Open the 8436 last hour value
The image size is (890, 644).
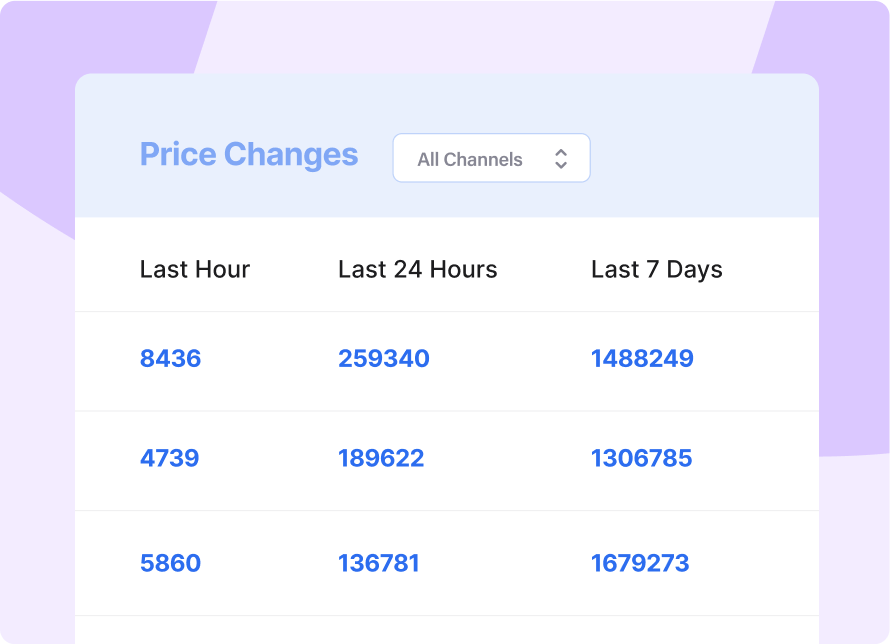pyautogui.click(x=170, y=359)
